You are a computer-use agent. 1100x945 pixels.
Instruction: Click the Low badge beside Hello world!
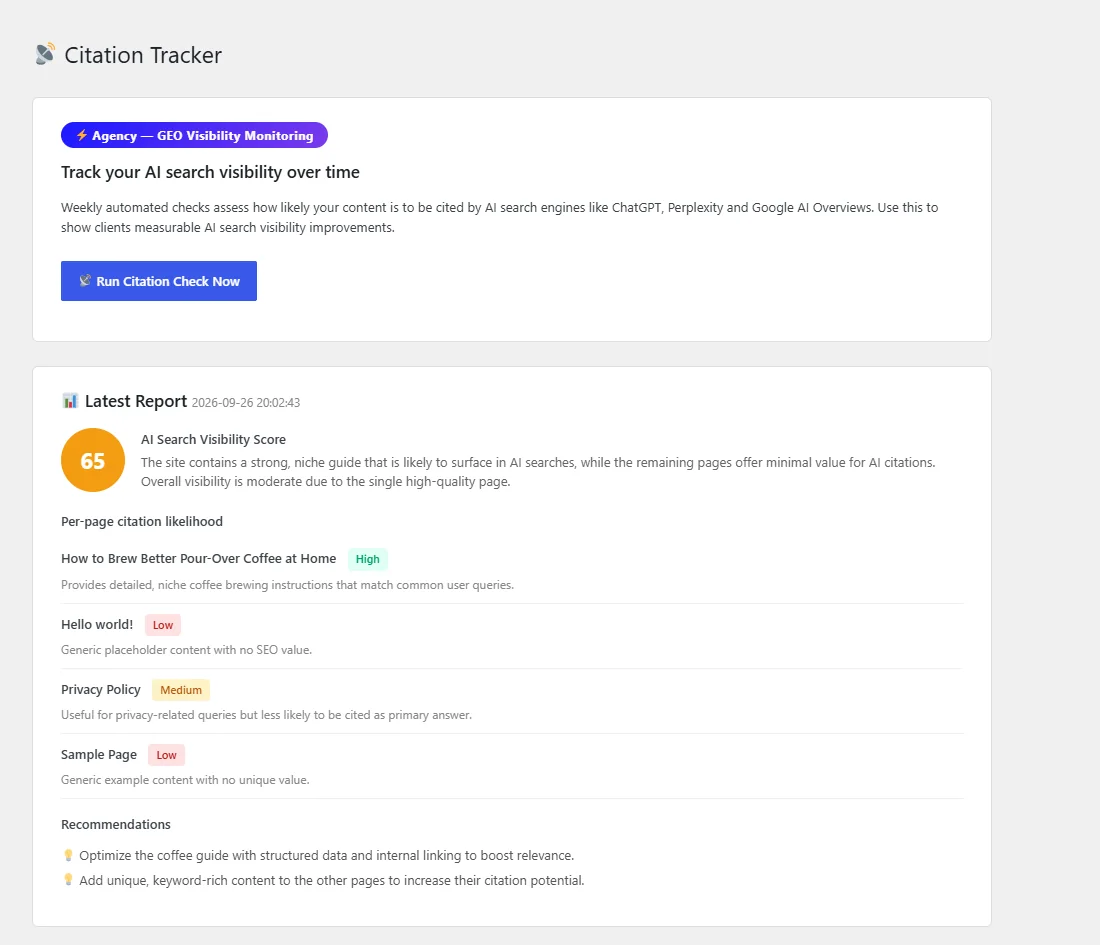tap(163, 625)
